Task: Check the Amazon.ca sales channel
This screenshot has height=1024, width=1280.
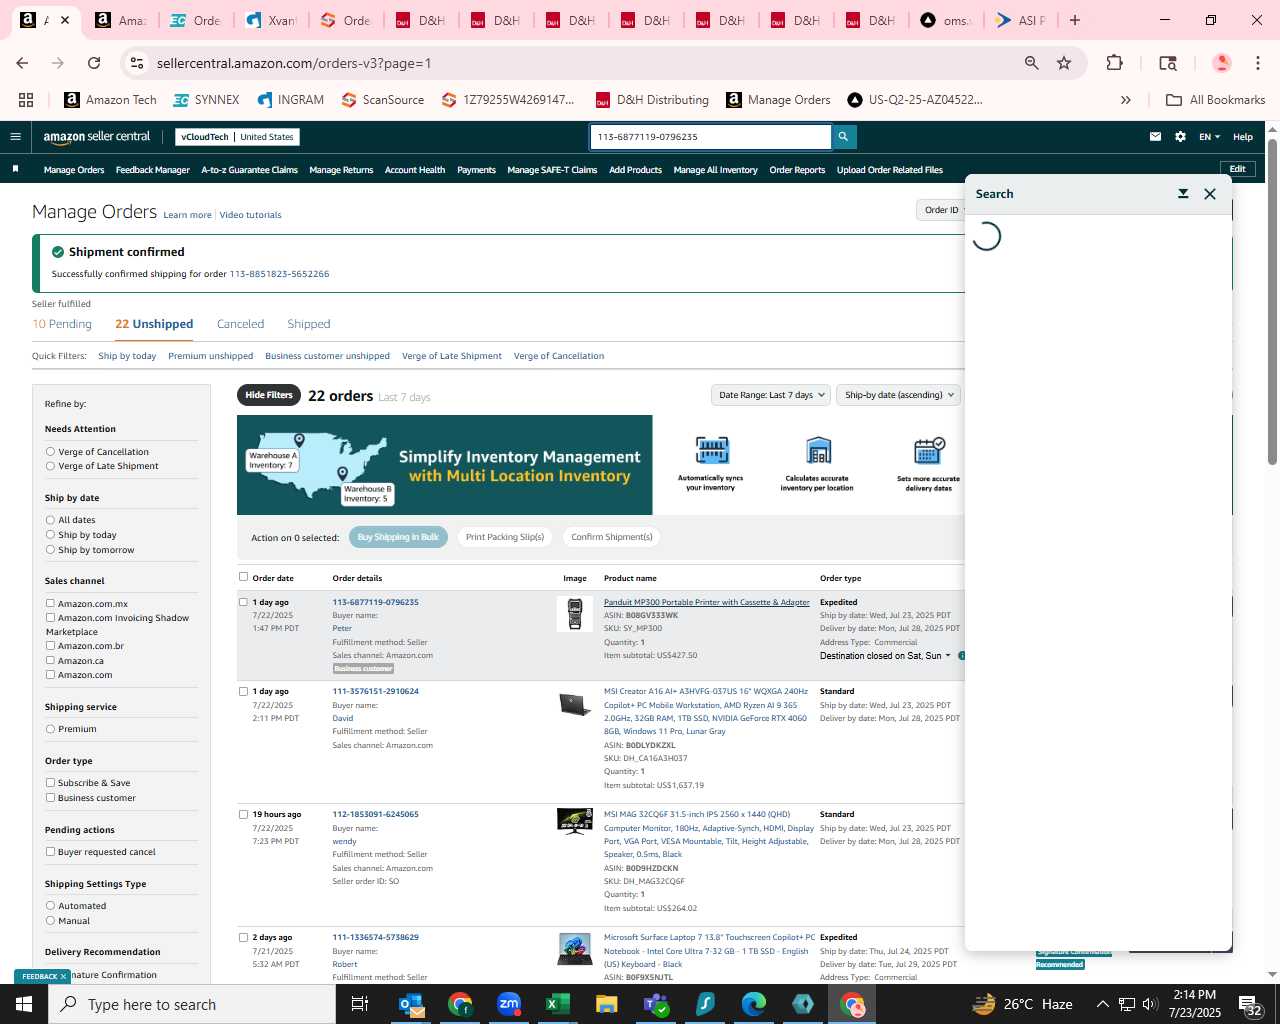Action: coord(50,660)
